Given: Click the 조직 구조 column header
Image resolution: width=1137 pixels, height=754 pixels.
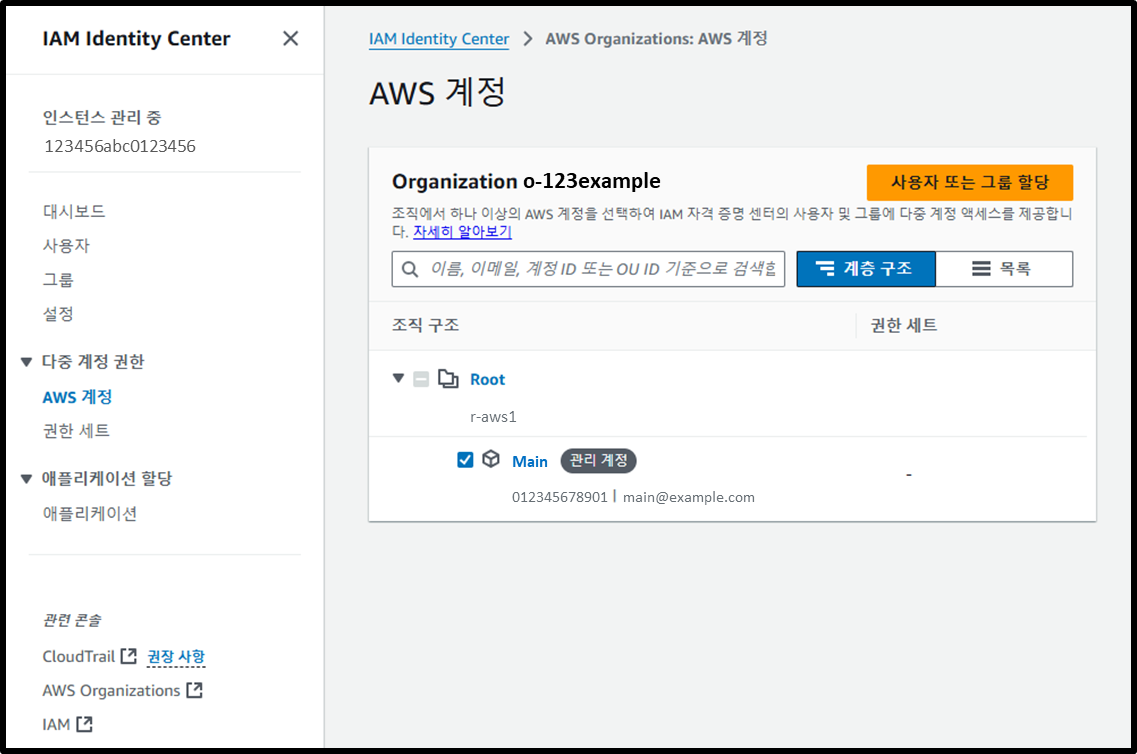Looking at the screenshot, I should coord(426,325).
